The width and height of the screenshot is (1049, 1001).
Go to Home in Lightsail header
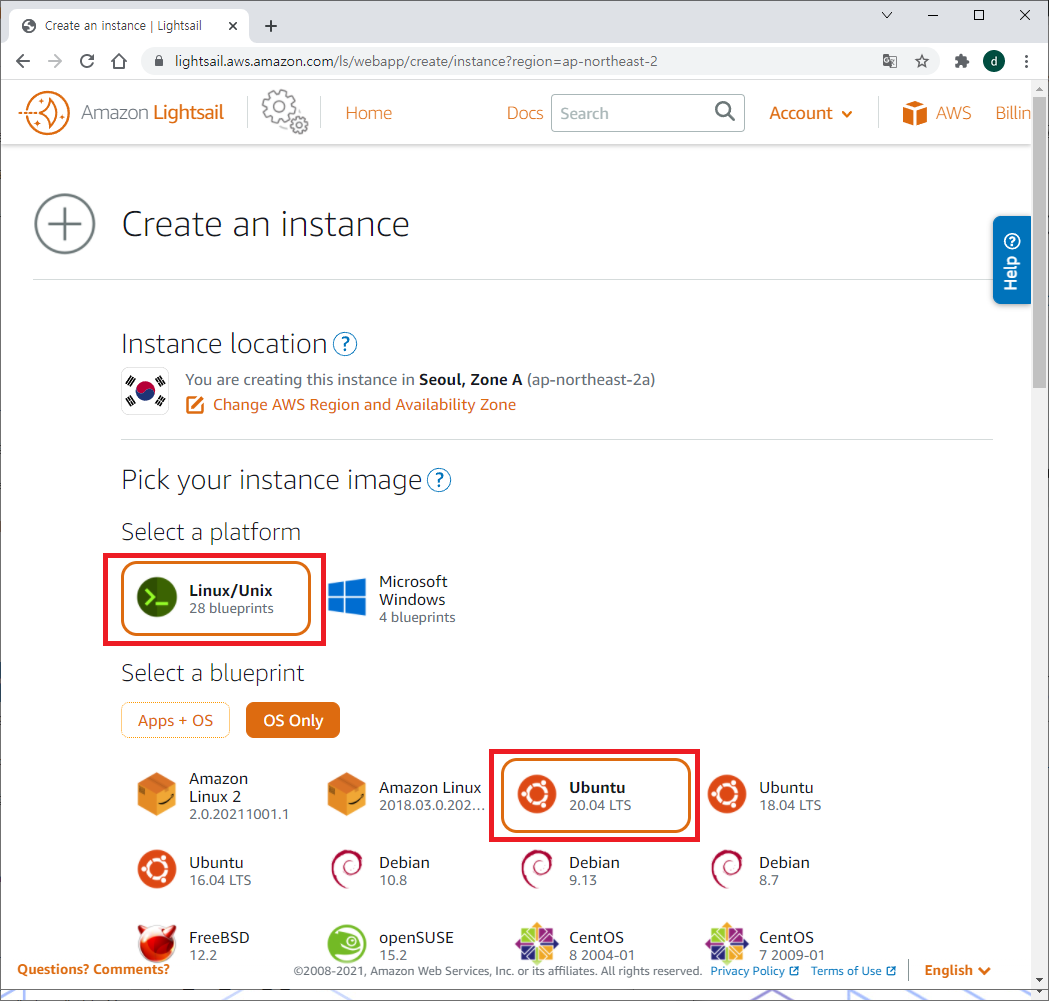point(369,113)
